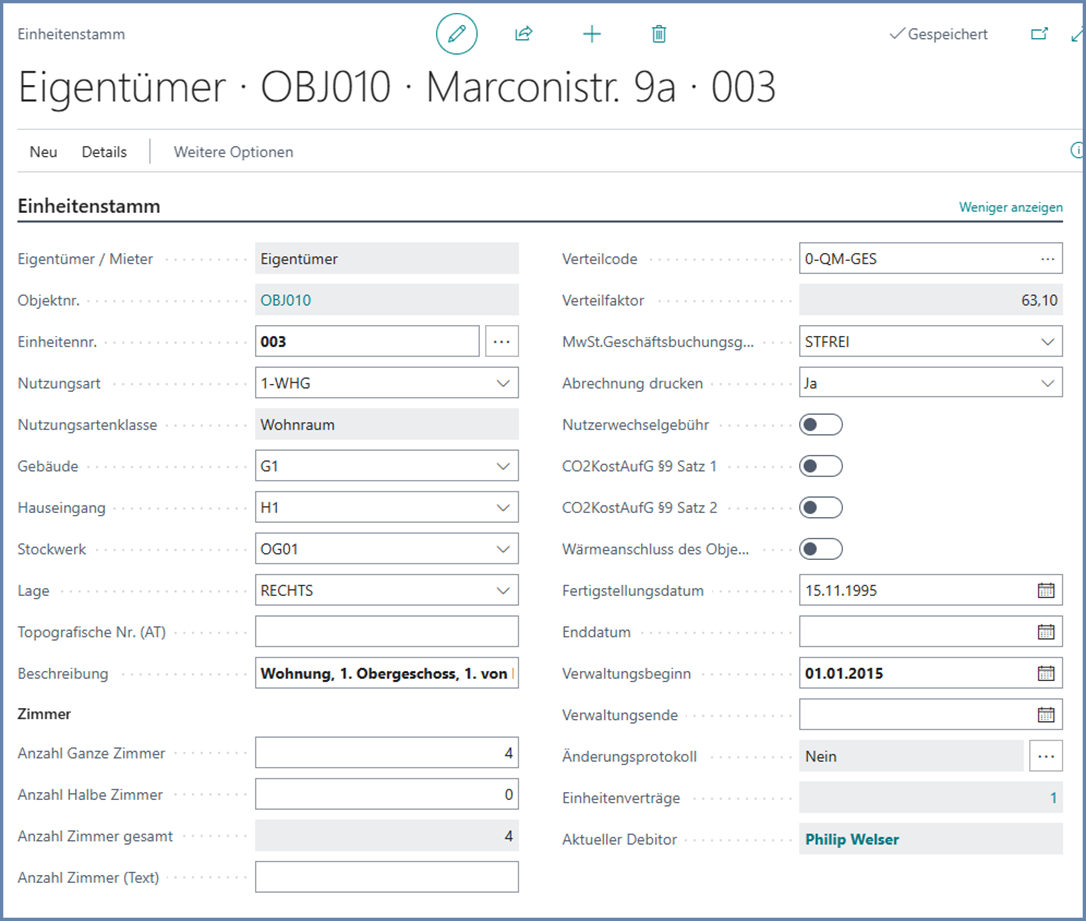
Task: Click the Weniger anzeigen link
Action: (x=1010, y=207)
